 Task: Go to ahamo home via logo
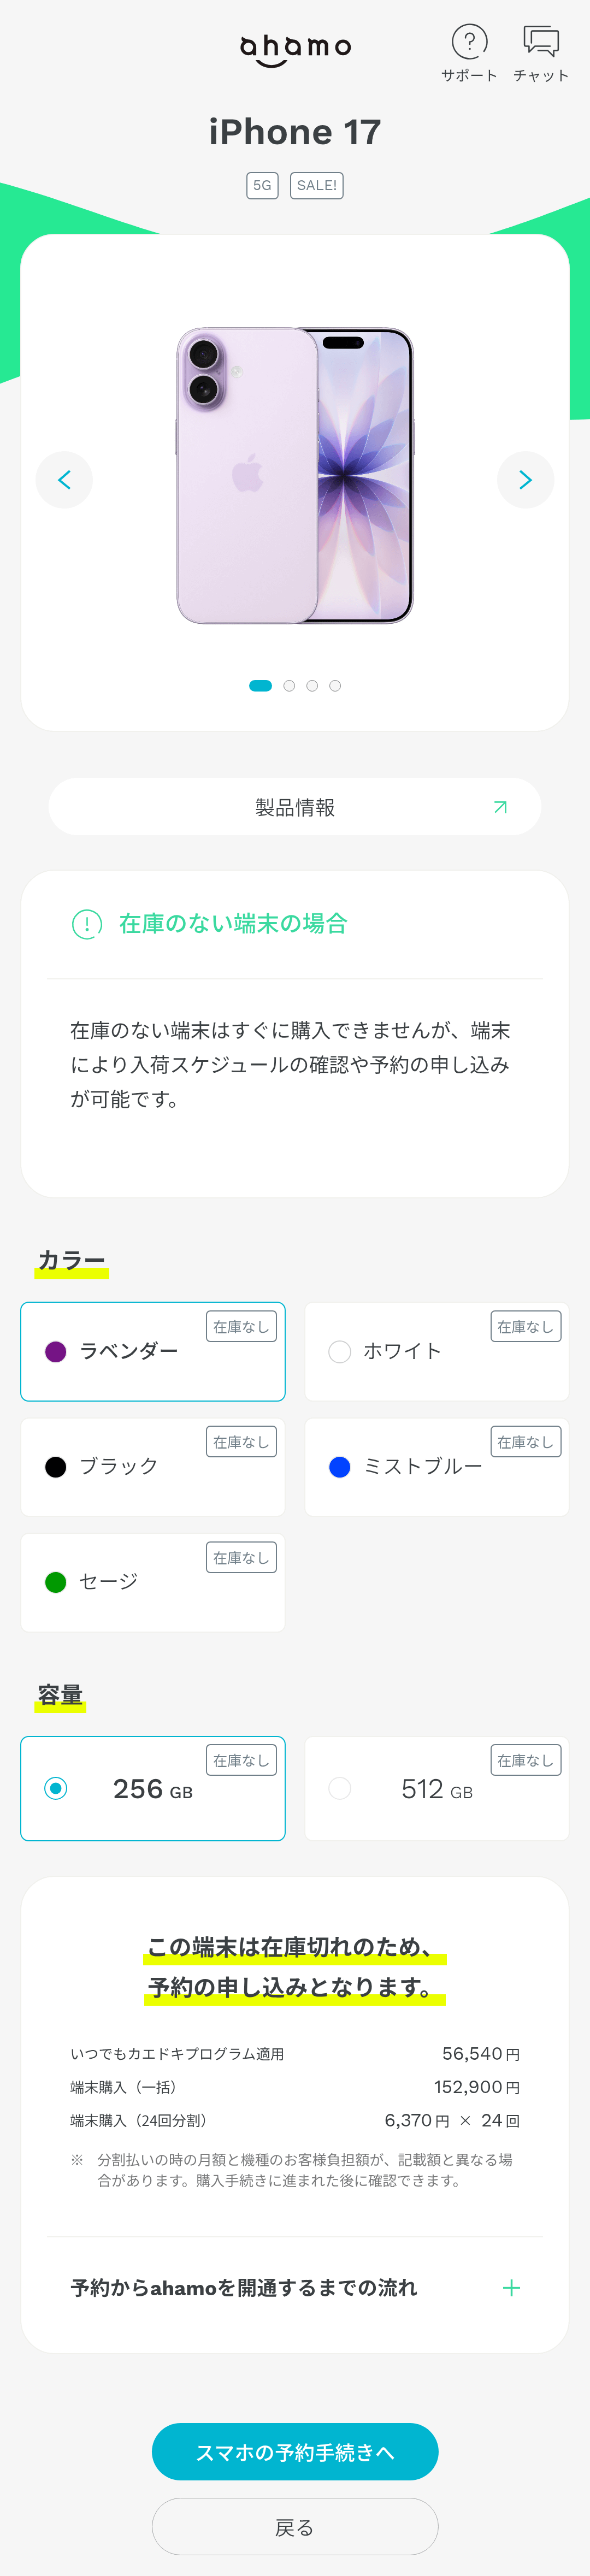295,49
